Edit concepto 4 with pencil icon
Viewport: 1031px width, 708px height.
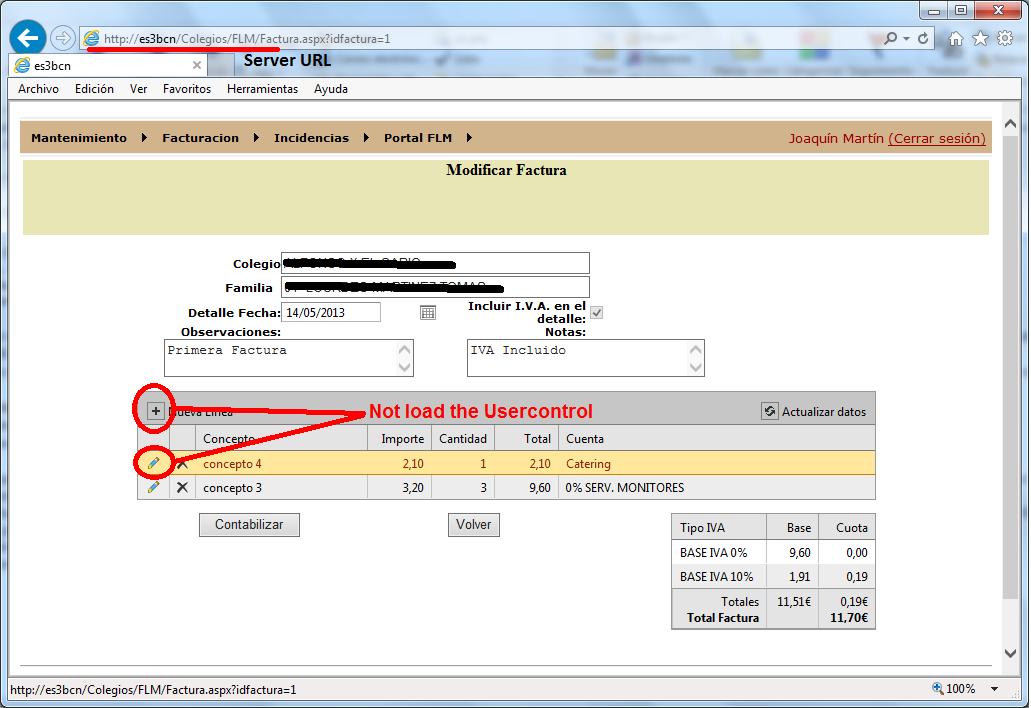point(153,463)
